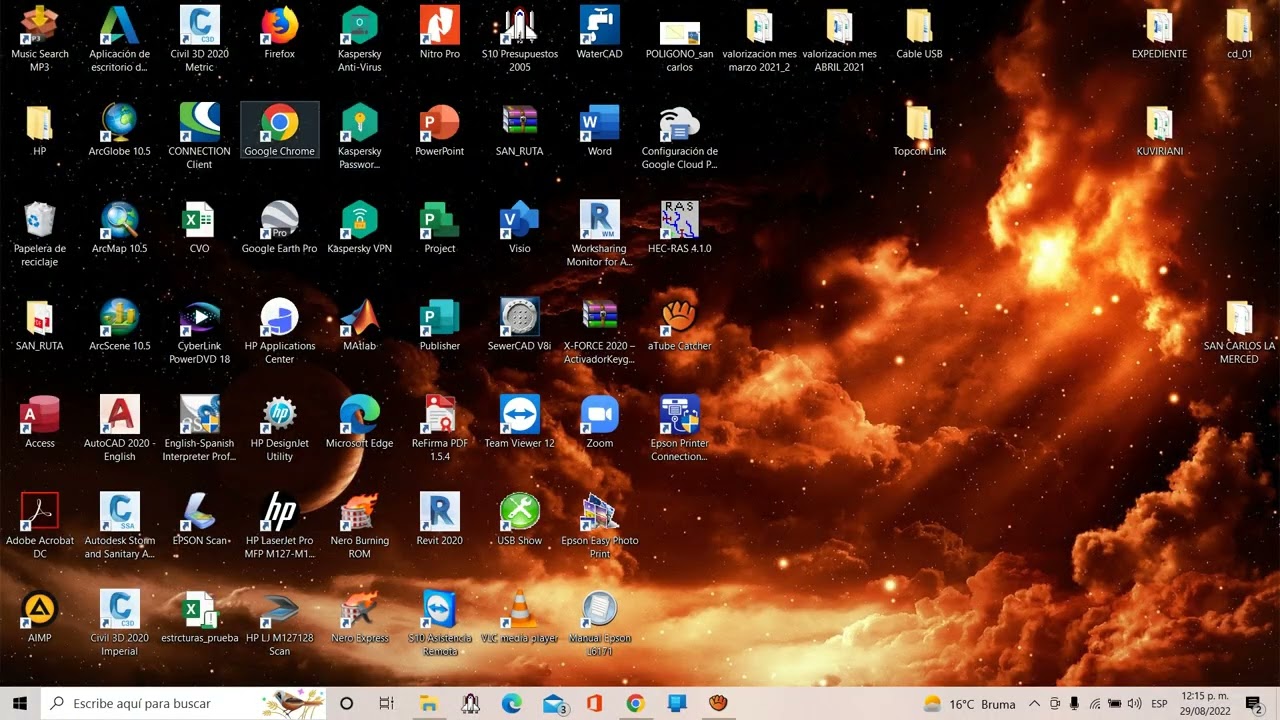1280x720 pixels.
Task: Open the Cable USB folder
Action: pyautogui.click(x=920, y=33)
